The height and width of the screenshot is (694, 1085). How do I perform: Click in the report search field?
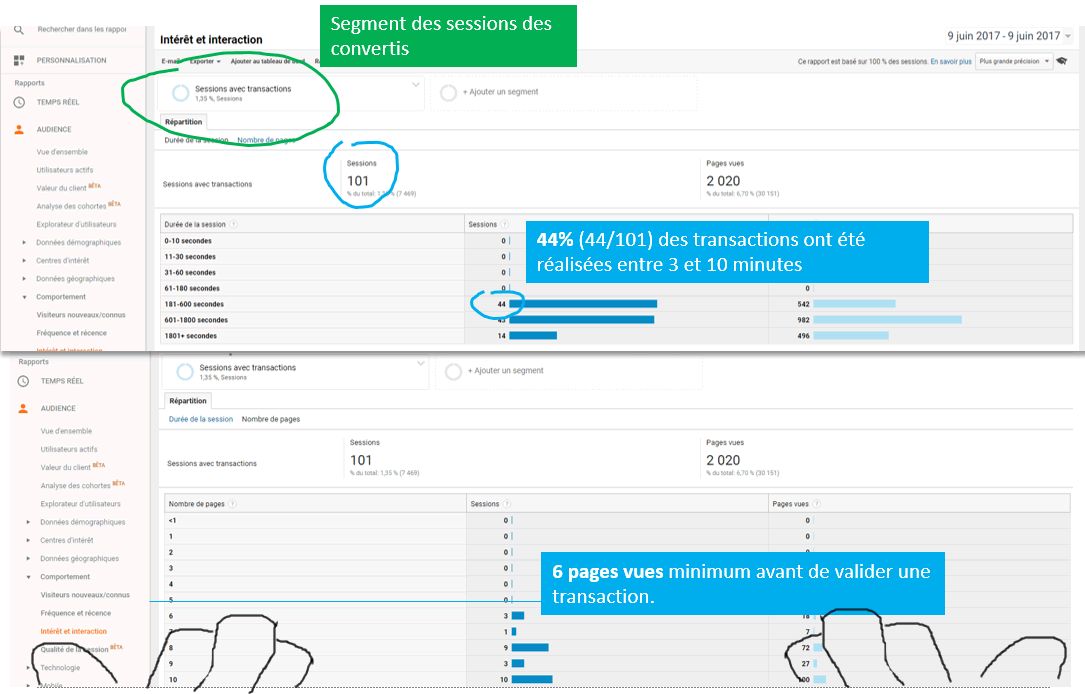pyautogui.click(x=85, y=30)
